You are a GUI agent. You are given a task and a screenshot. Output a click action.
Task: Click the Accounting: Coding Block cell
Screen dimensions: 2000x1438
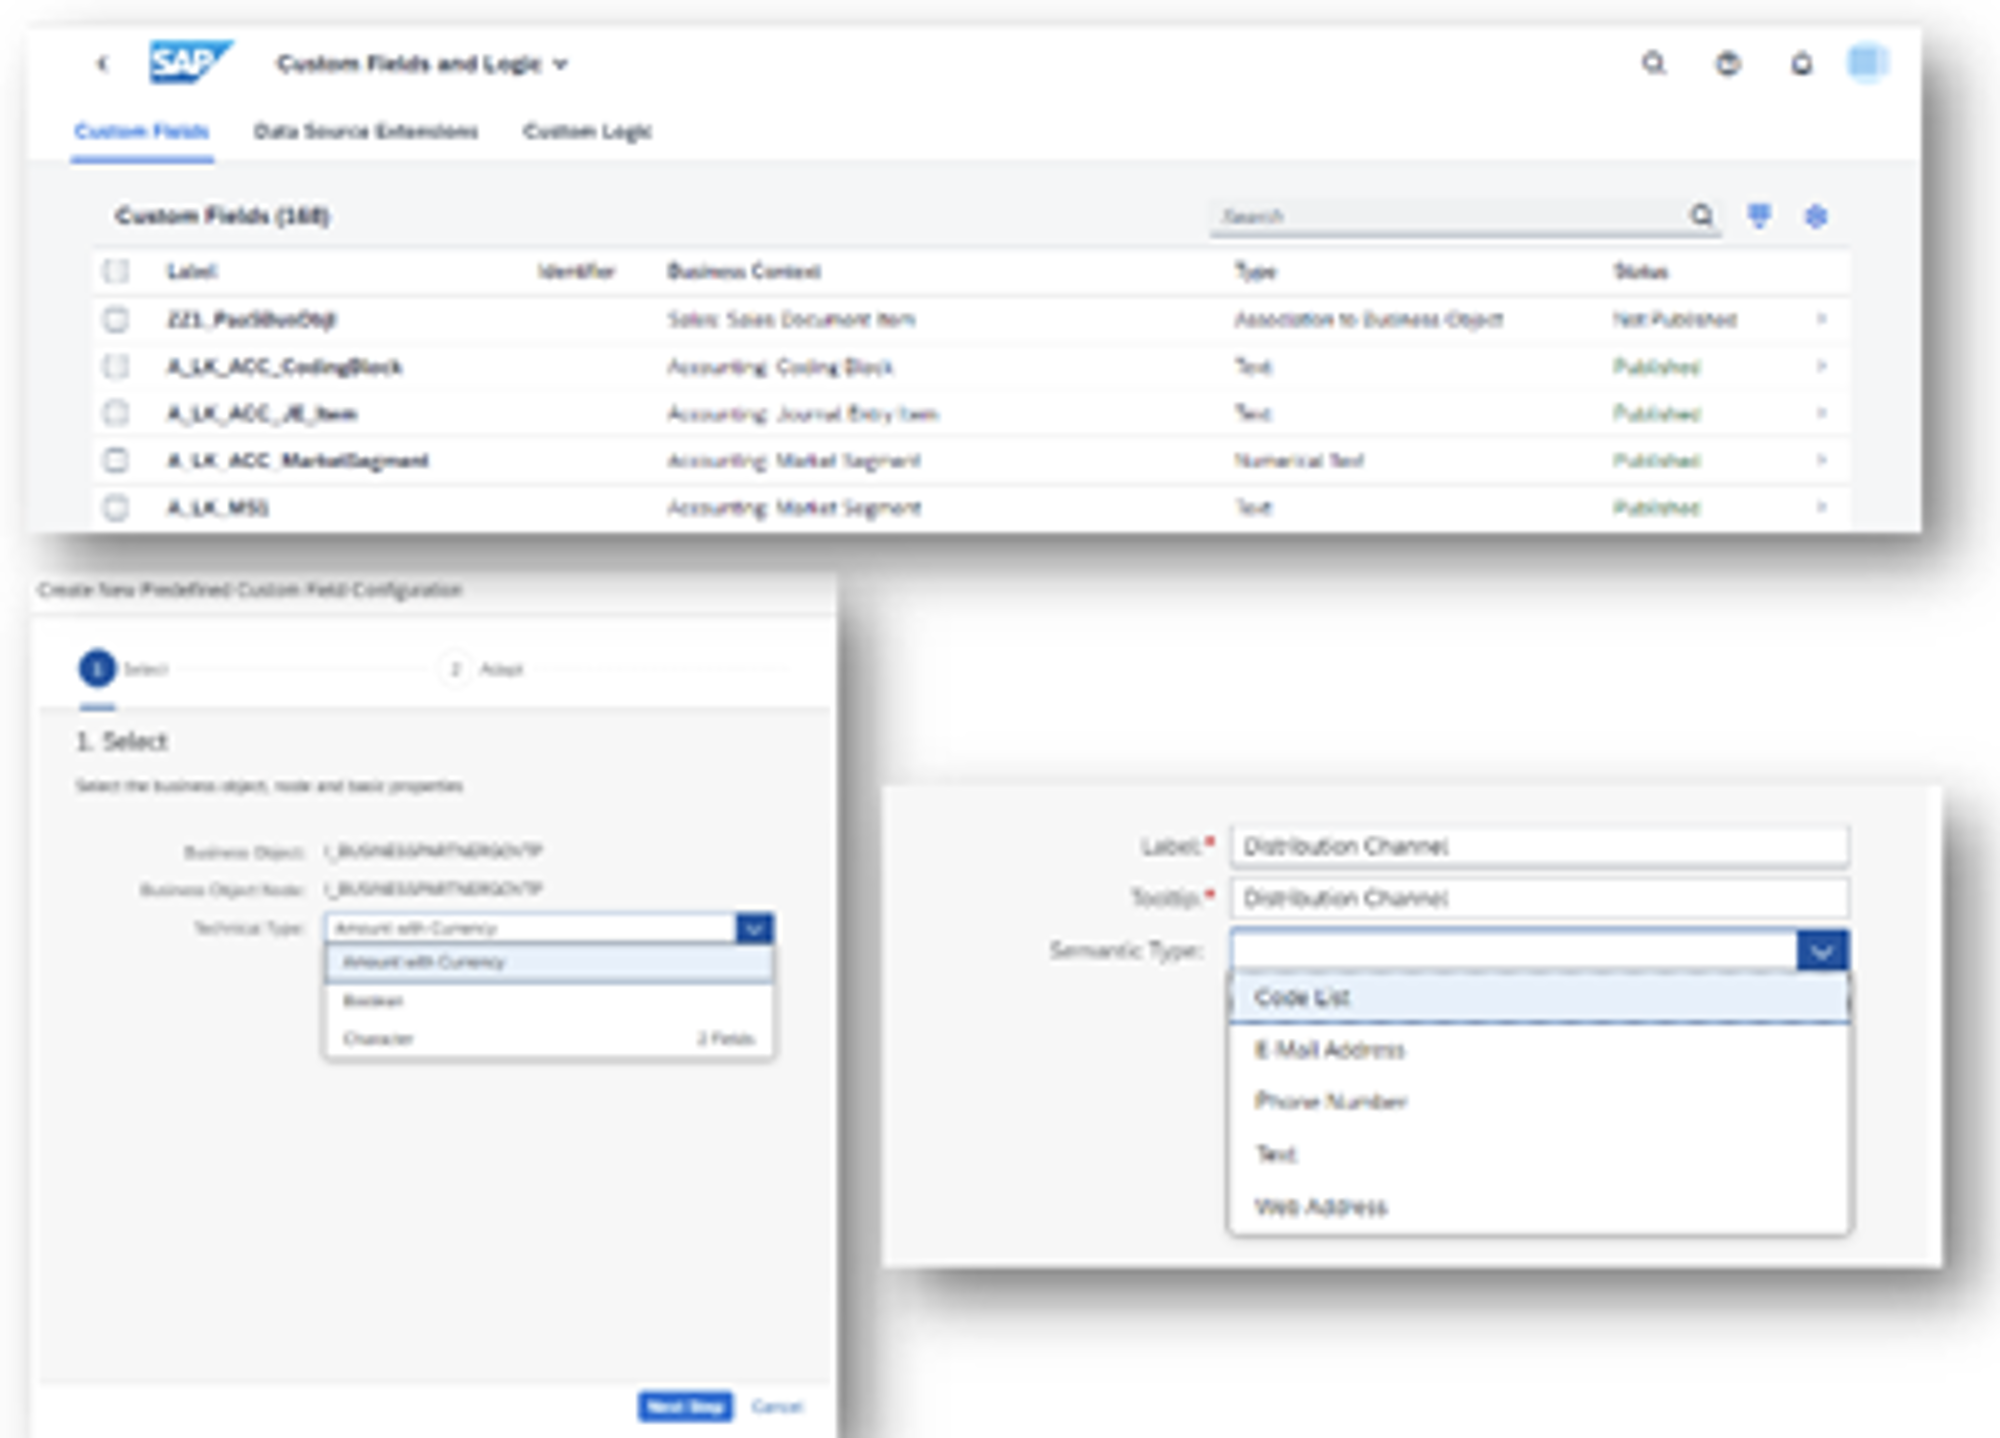pyautogui.click(x=780, y=366)
